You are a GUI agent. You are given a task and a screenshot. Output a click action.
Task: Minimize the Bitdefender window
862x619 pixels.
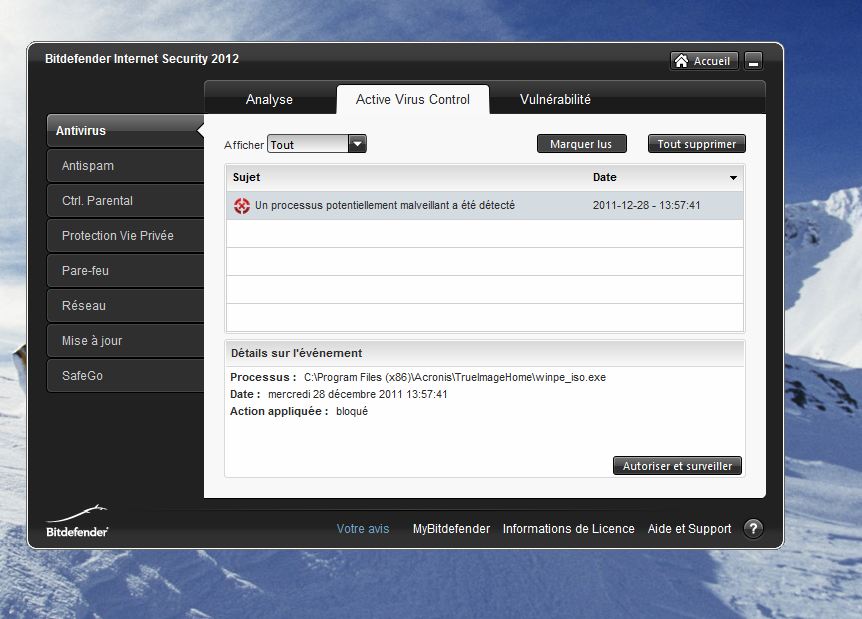754,61
